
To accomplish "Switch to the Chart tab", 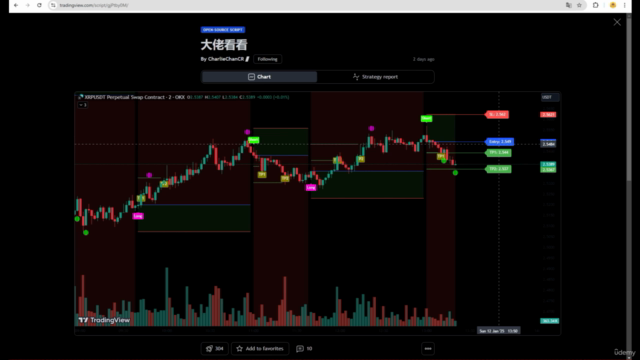I will pyautogui.click(x=260, y=77).
